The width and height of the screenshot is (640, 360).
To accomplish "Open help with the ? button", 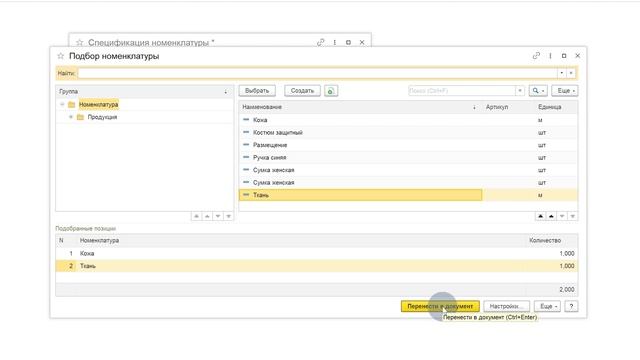I will (x=571, y=306).
